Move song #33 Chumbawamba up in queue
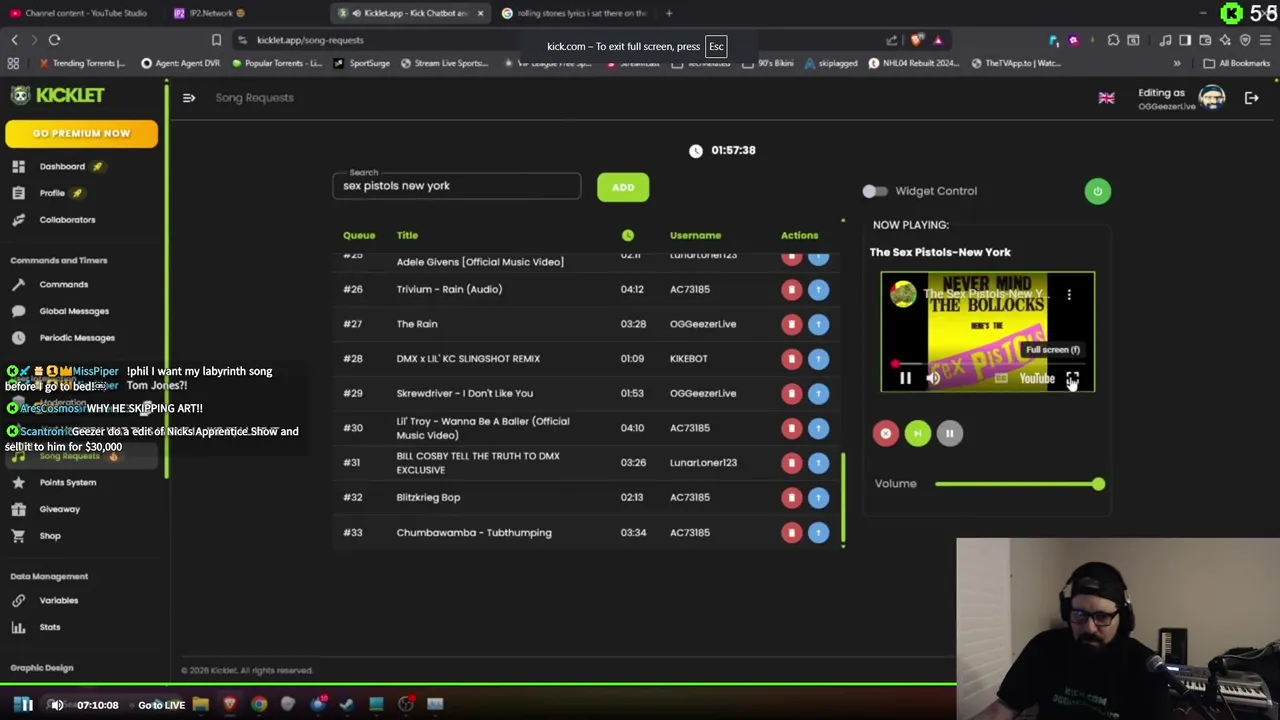1280x720 pixels. 818,532
